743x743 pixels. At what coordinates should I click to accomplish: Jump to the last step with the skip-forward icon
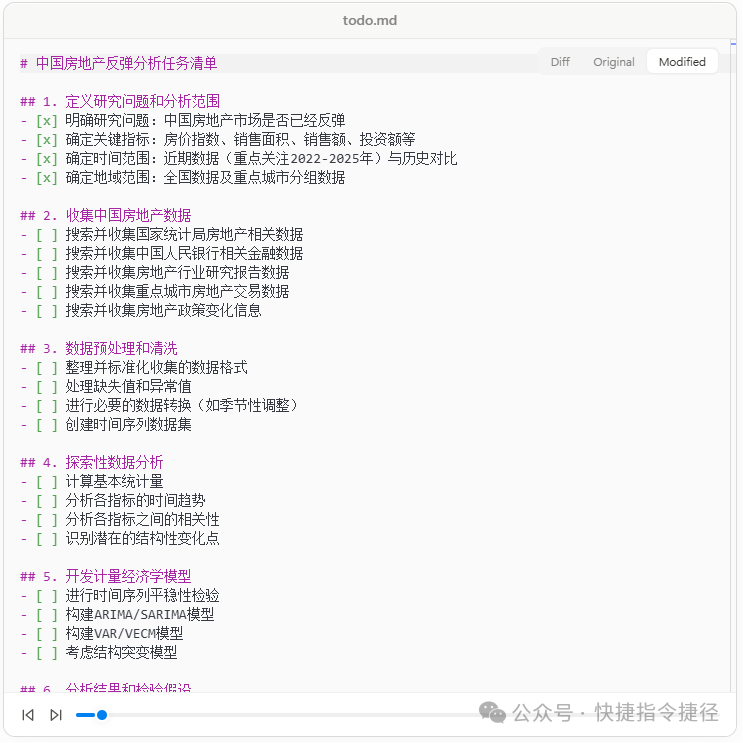[56, 715]
